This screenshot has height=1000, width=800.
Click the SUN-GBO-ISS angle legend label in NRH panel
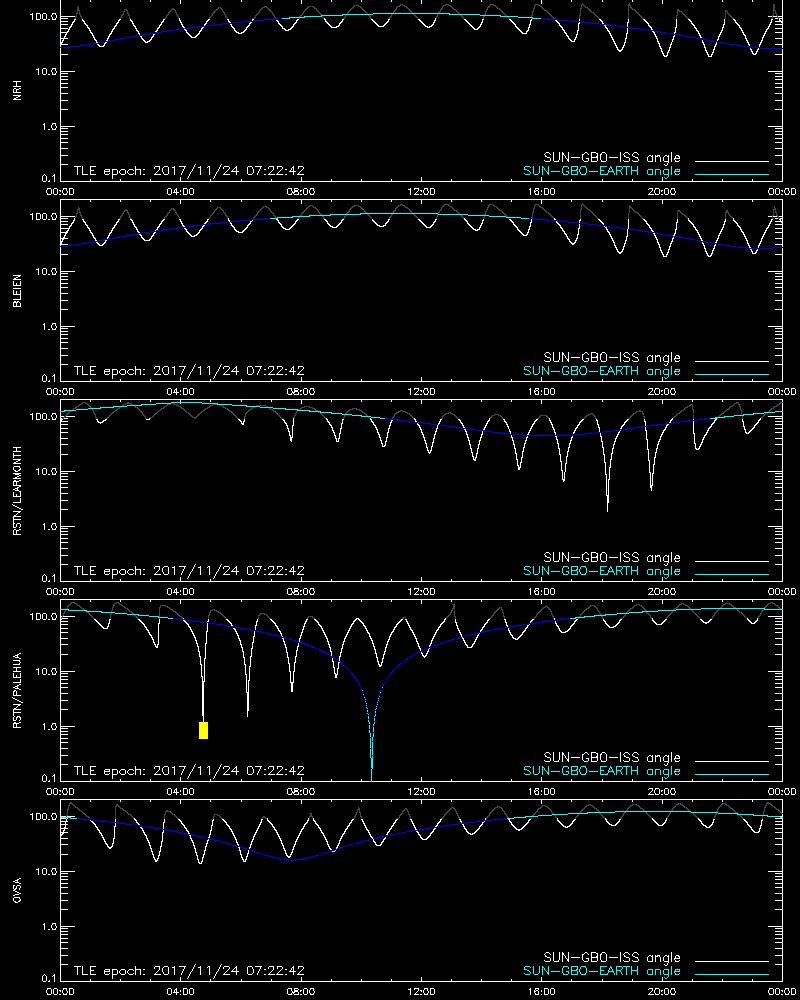[x=612, y=158]
